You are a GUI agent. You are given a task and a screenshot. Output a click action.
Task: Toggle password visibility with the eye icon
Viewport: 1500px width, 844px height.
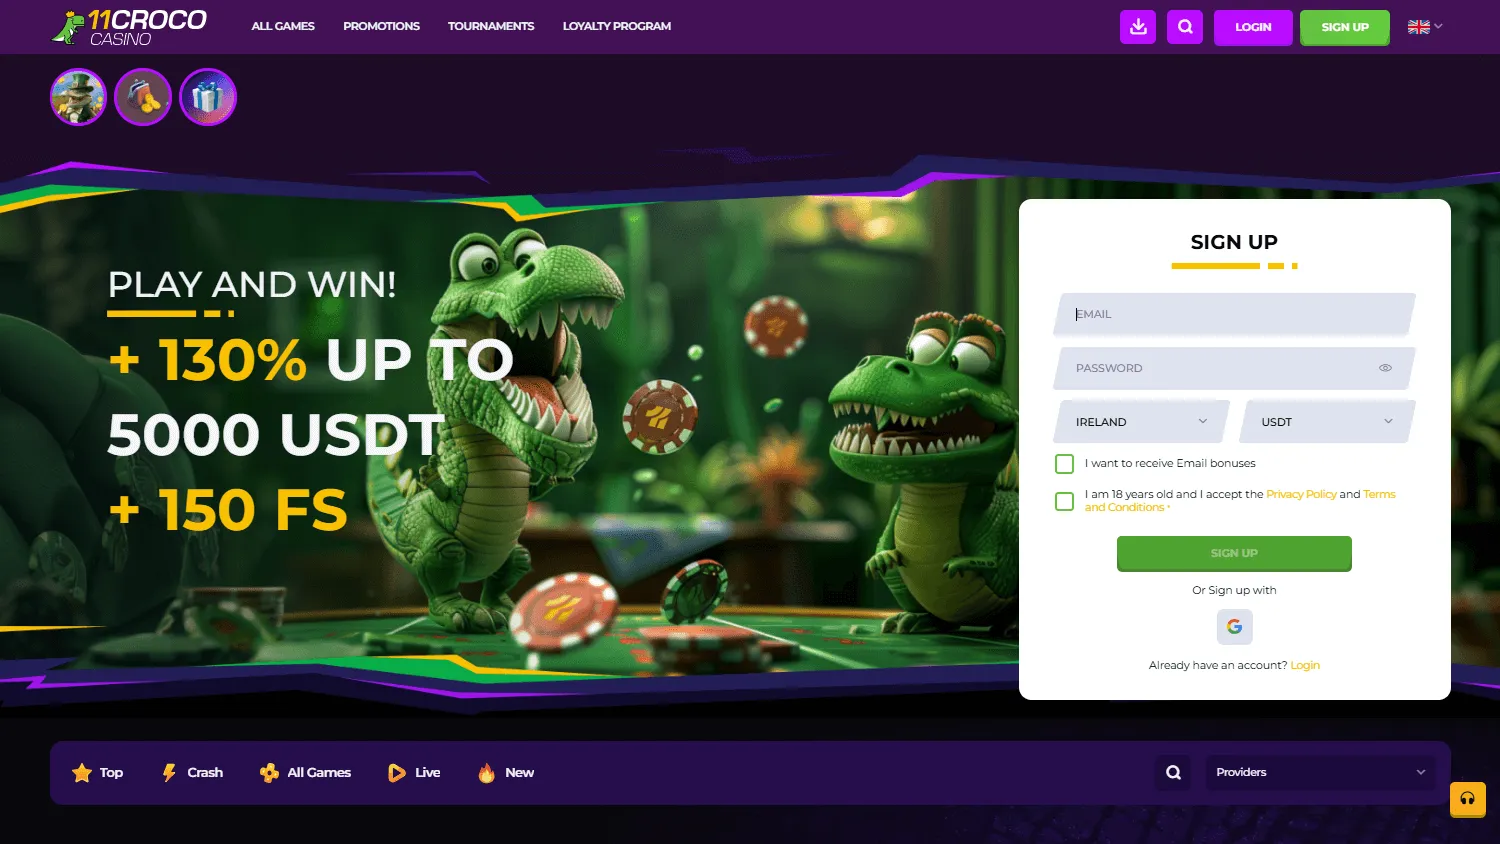pos(1385,368)
